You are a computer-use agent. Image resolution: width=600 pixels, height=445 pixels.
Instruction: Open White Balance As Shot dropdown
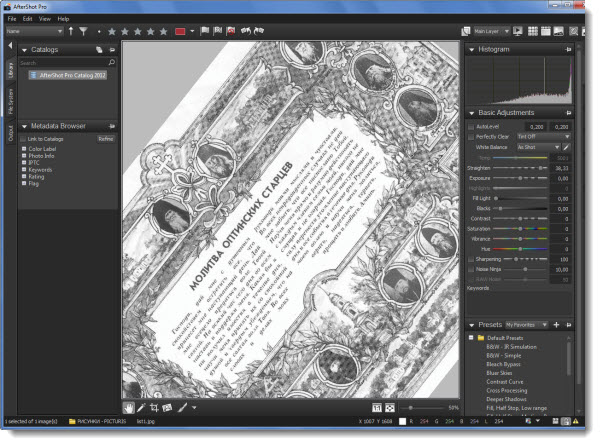tap(538, 147)
